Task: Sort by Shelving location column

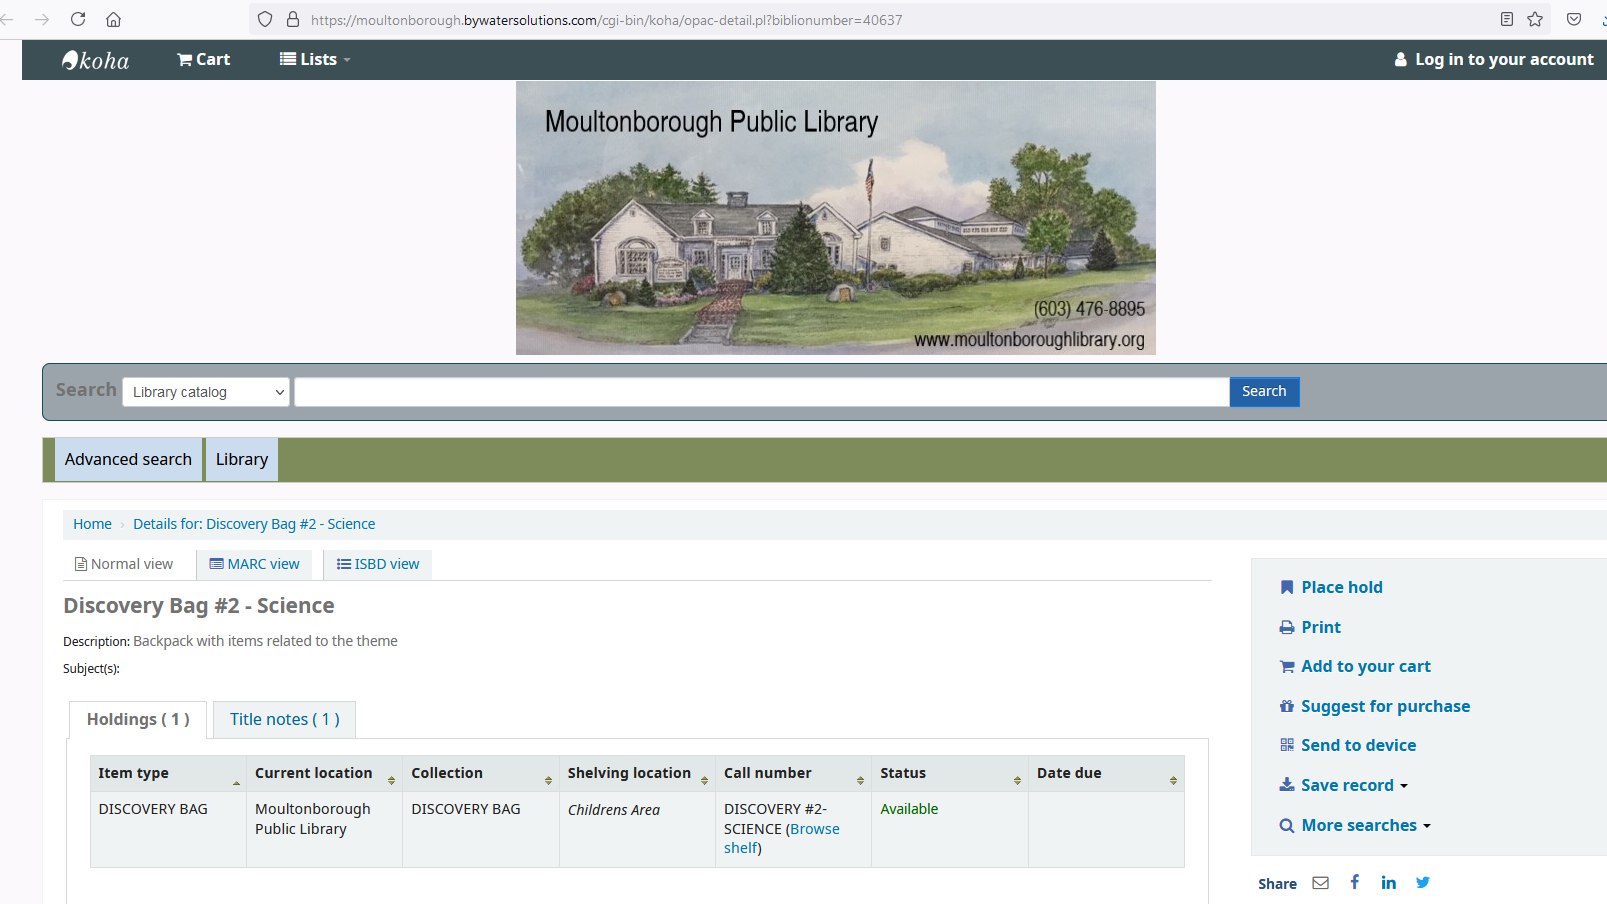Action: 637,773
